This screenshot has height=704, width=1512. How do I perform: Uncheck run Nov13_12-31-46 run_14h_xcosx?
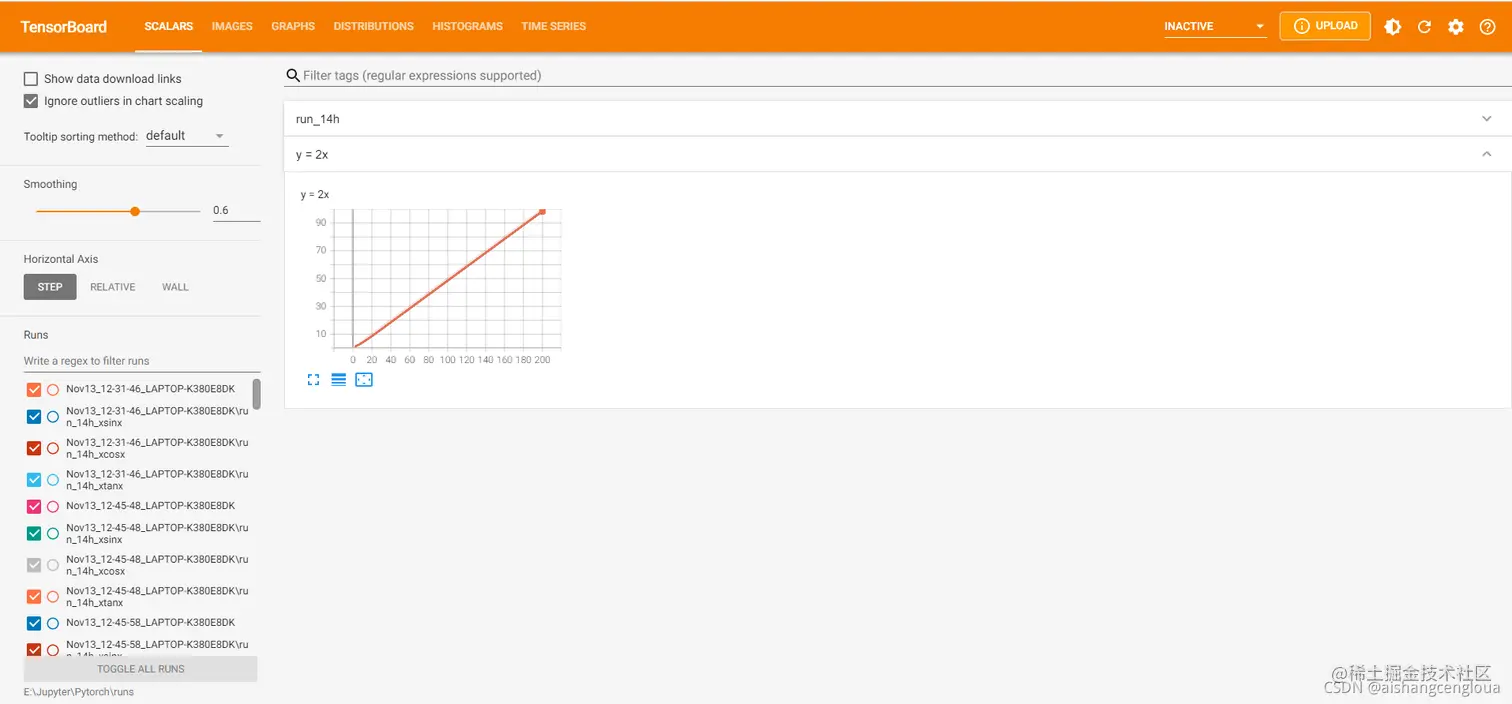(x=34, y=448)
